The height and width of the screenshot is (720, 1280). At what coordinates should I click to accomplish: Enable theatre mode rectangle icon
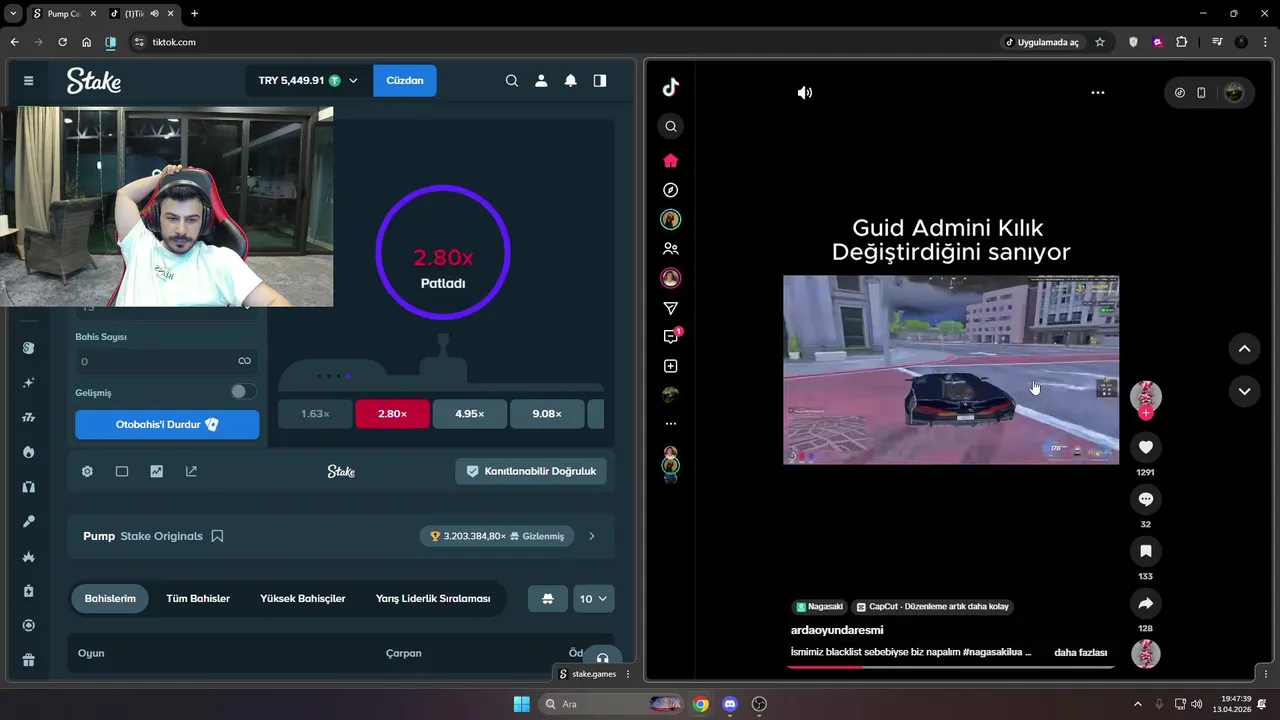point(122,471)
